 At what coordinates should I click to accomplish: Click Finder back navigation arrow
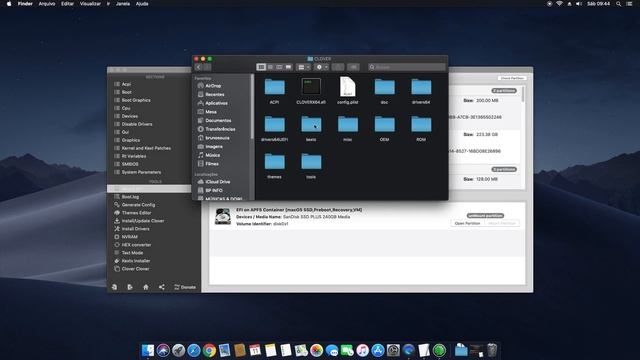[x=198, y=67]
